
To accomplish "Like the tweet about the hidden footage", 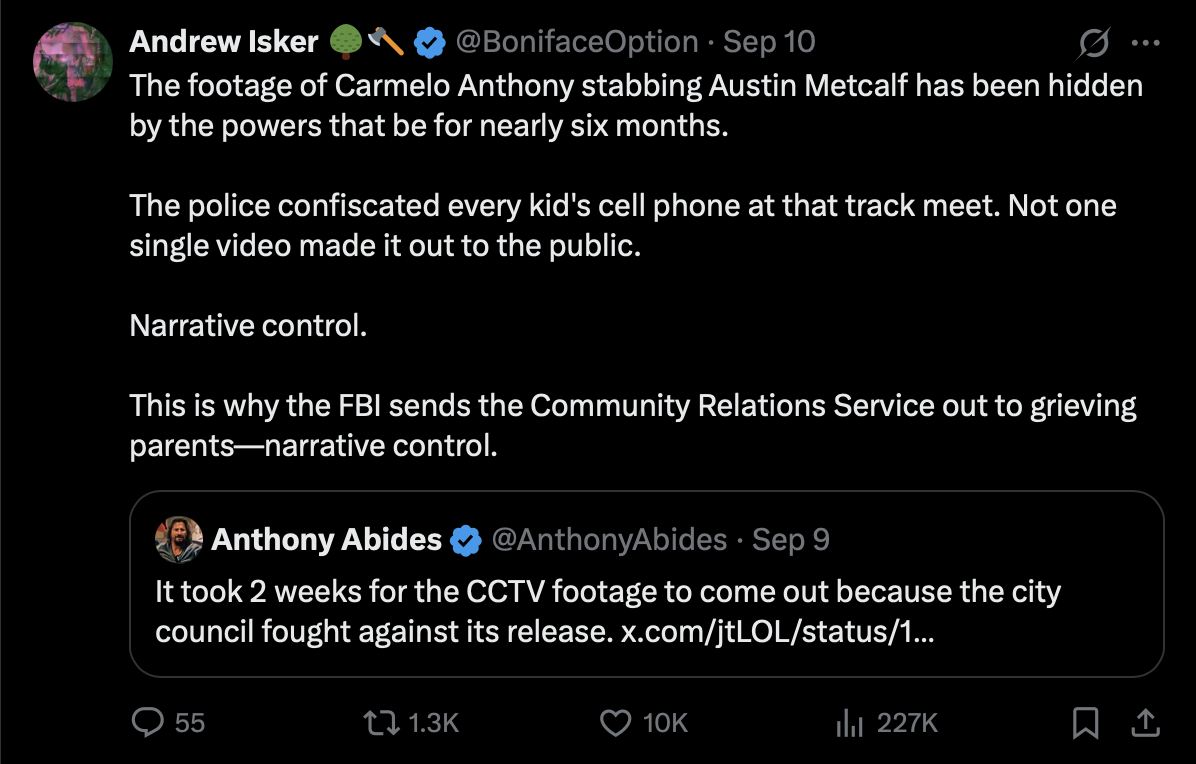I will (616, 722).
